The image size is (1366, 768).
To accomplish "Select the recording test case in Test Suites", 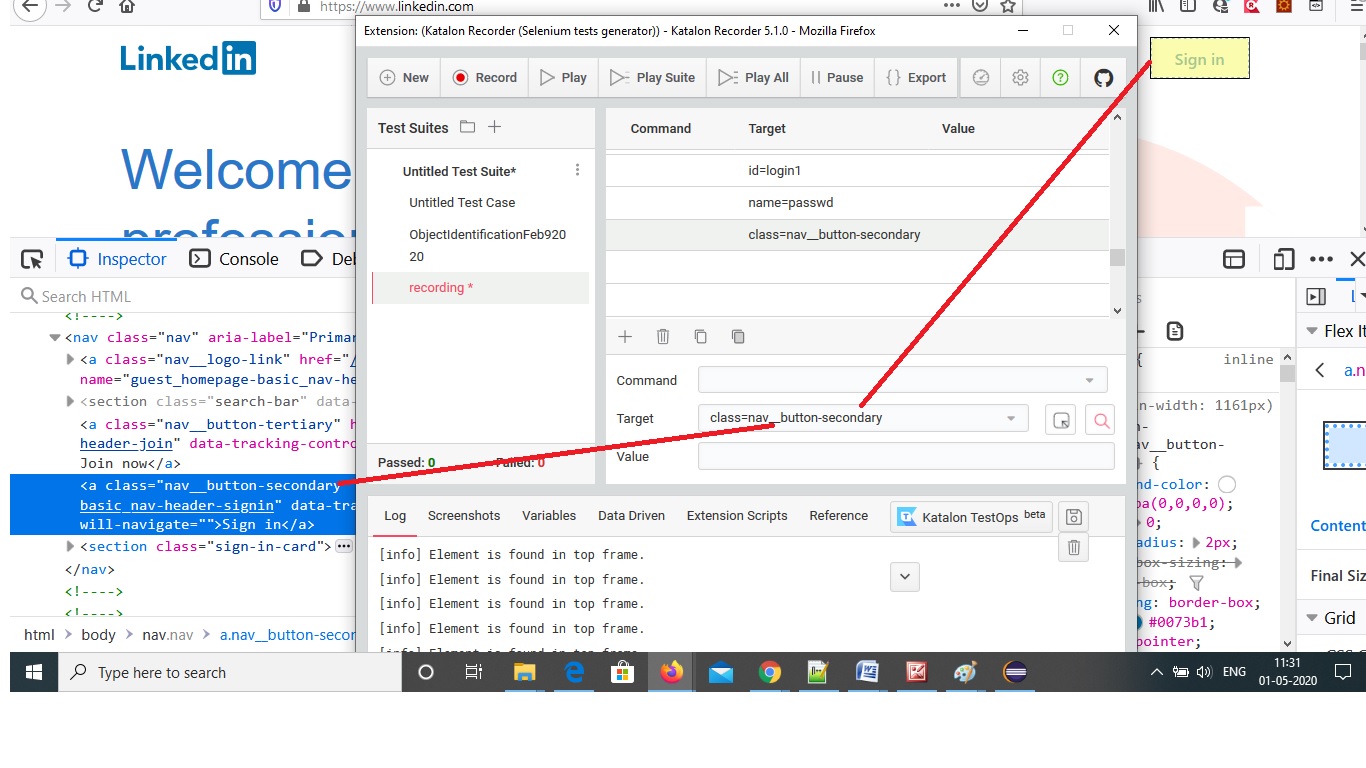I will coord(440,287).
